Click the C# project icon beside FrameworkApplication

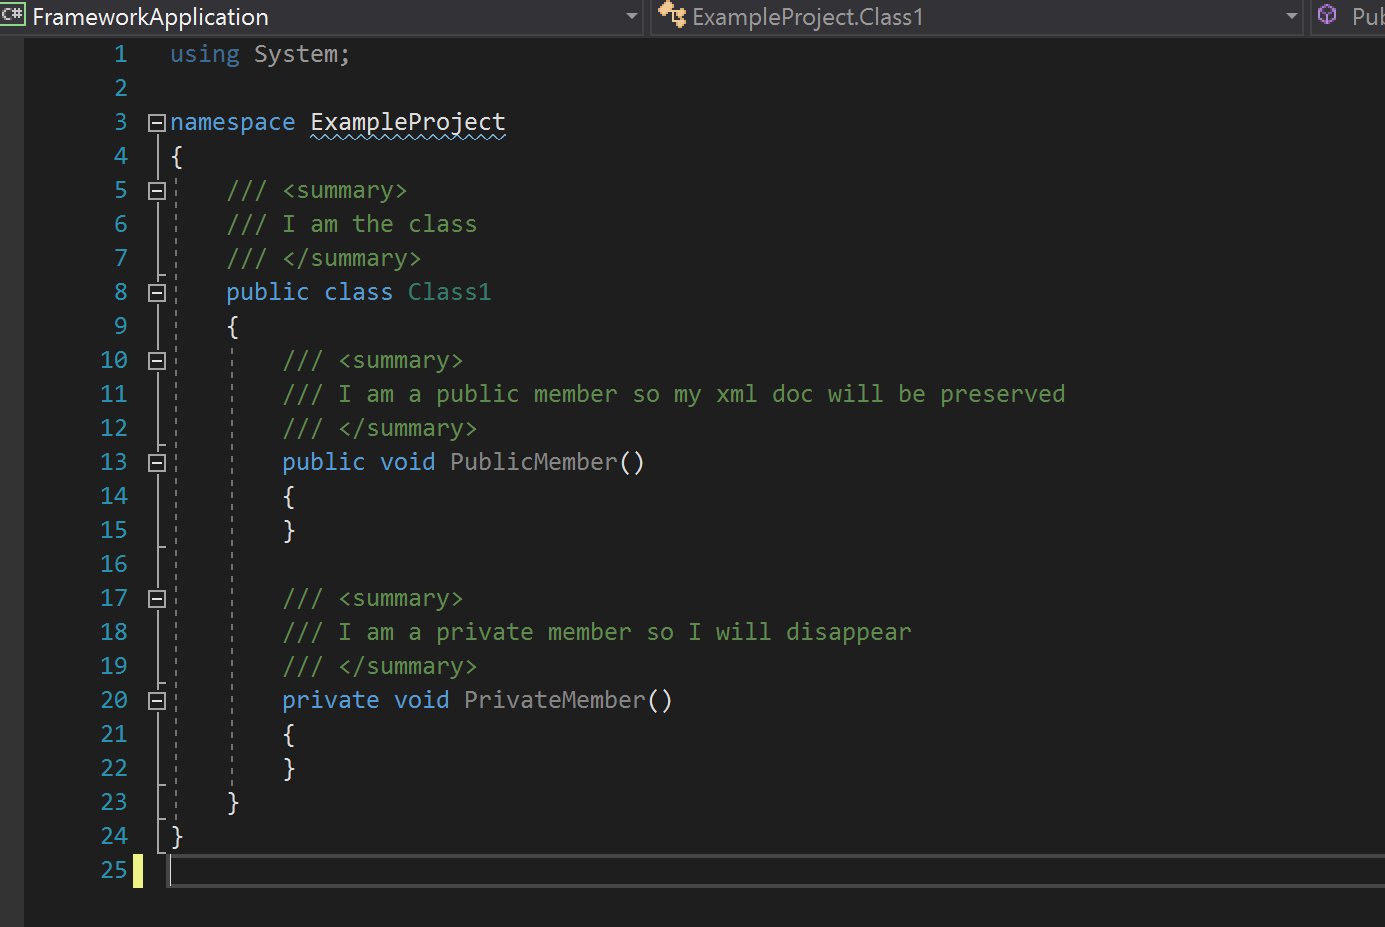pyautogui.click(x=12, y=13)
